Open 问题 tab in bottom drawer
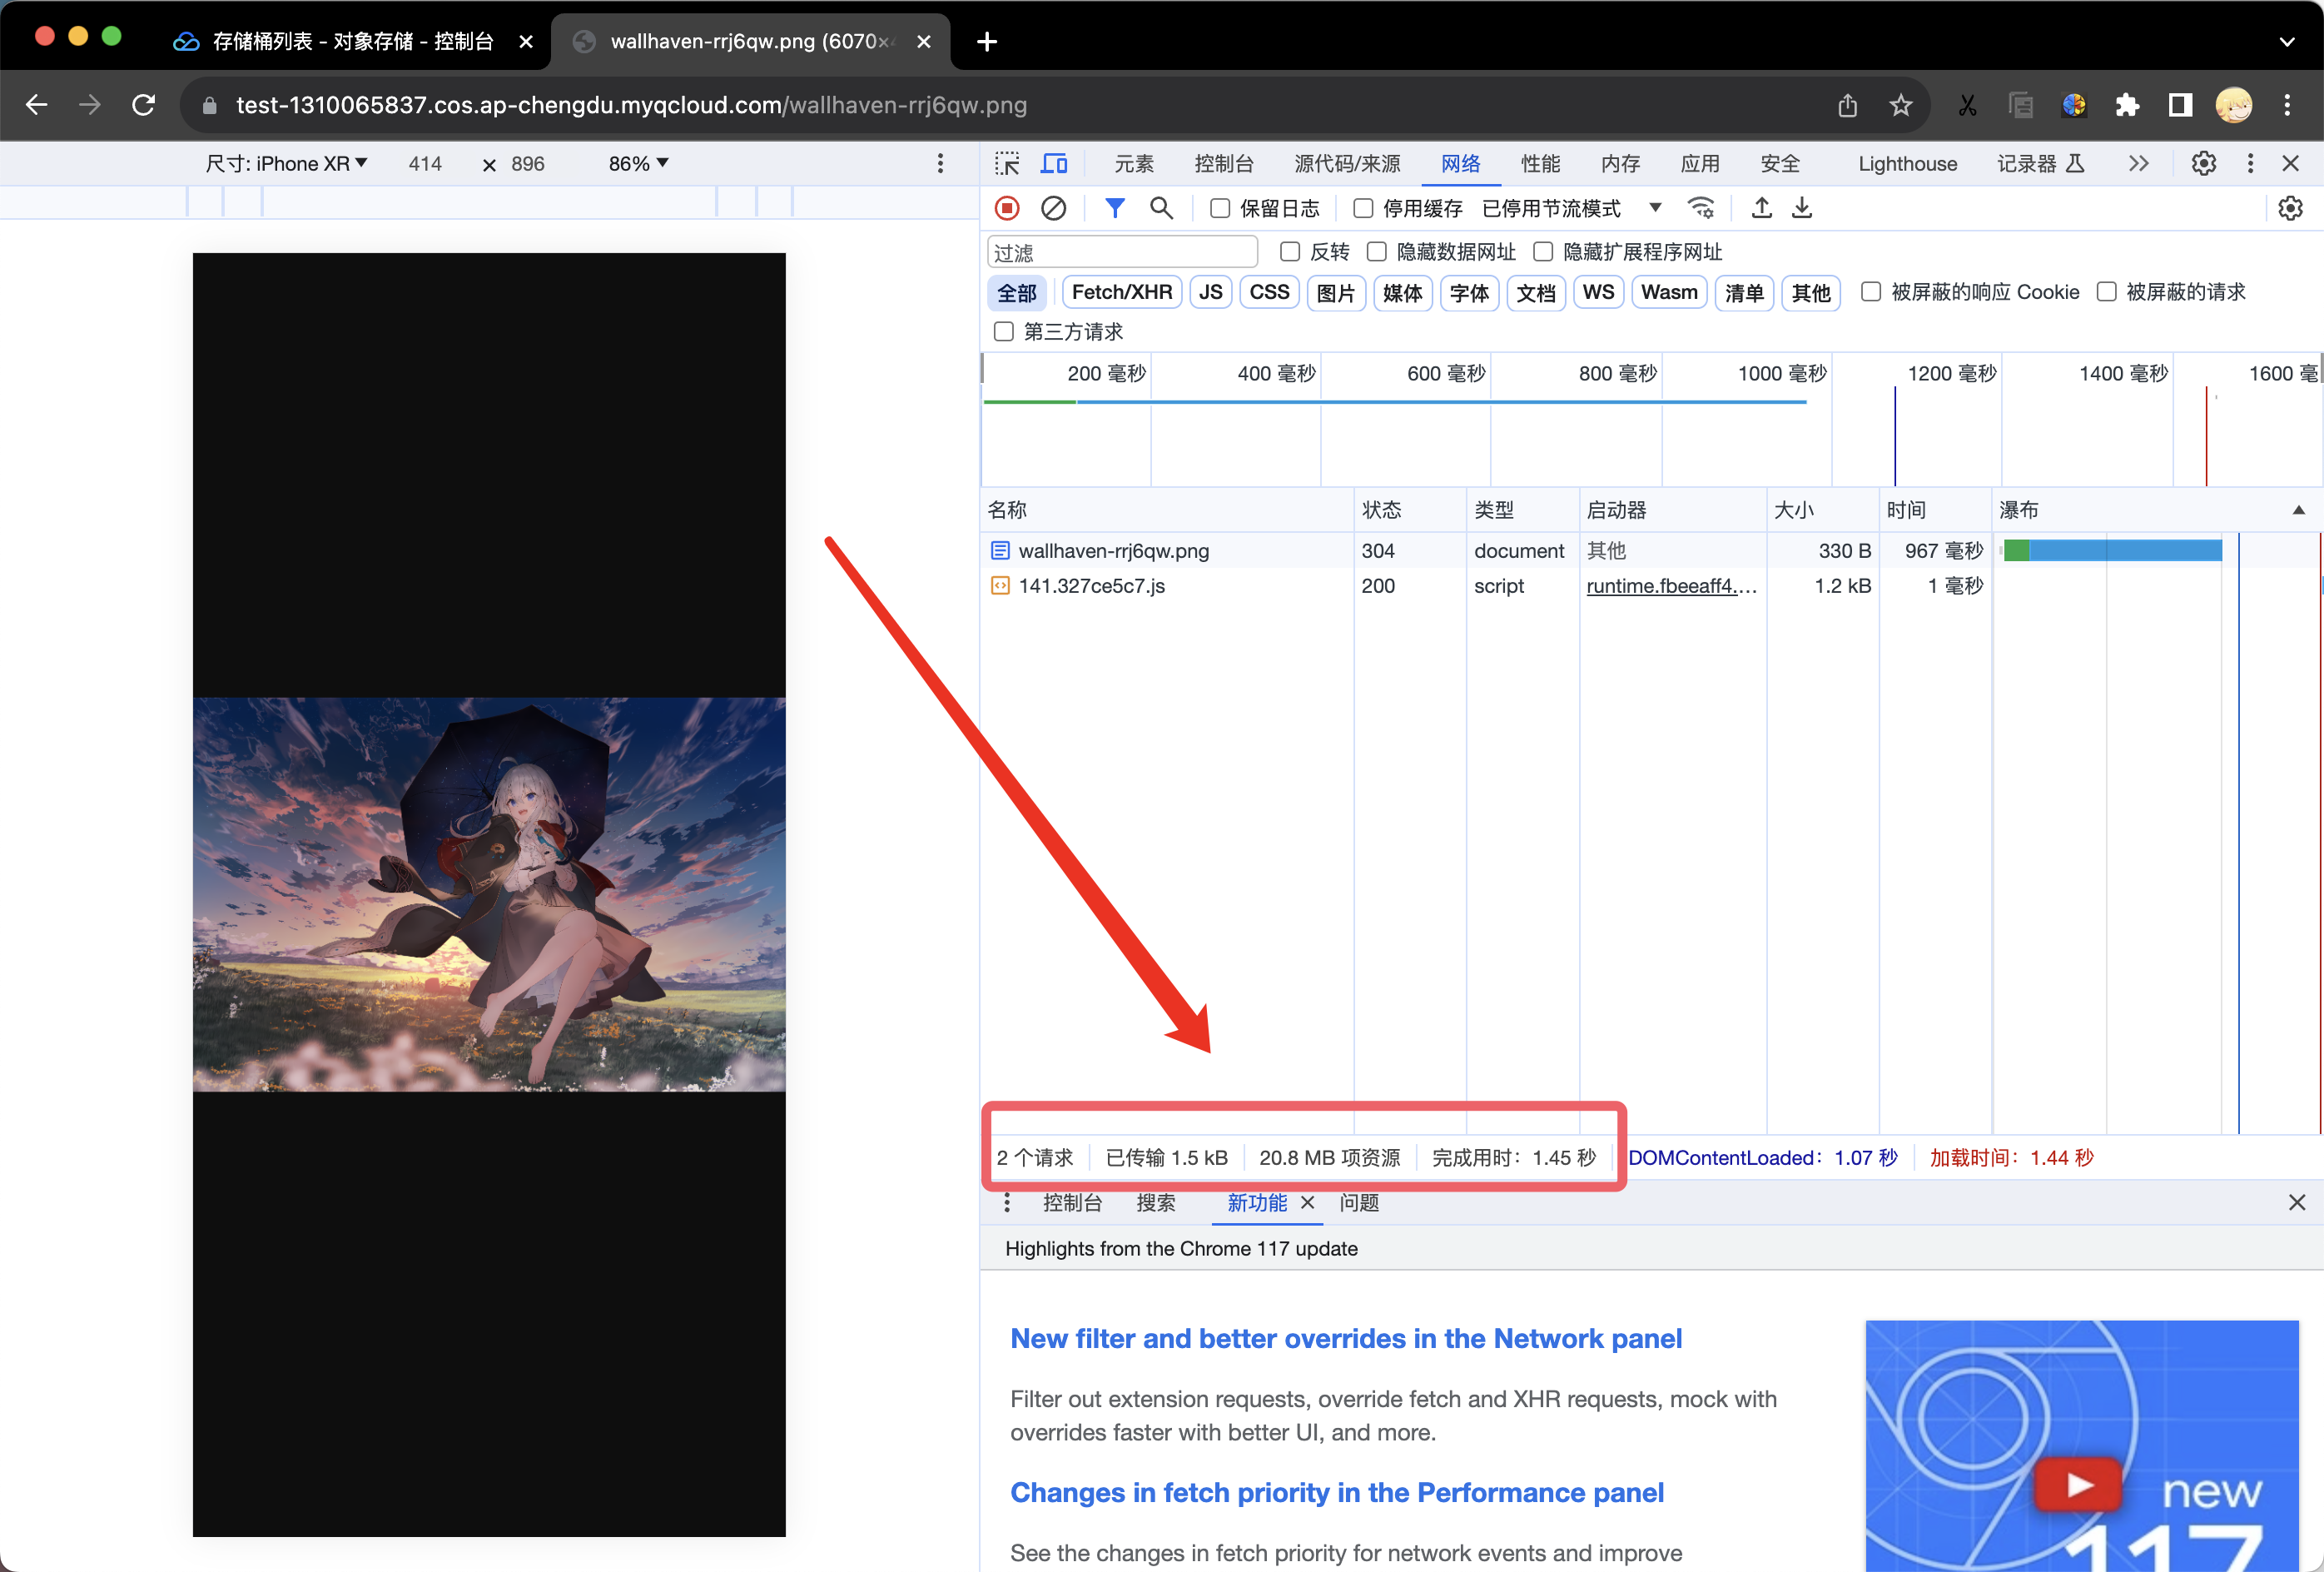The width and height of the screenshot is (2324, 1572). click(1359, 1202)
